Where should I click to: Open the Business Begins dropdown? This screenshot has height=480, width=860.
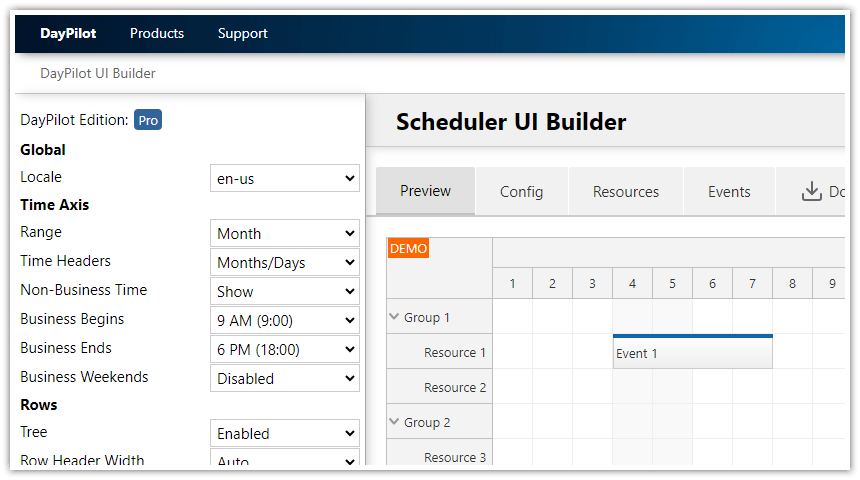click(x=285, y=320)
